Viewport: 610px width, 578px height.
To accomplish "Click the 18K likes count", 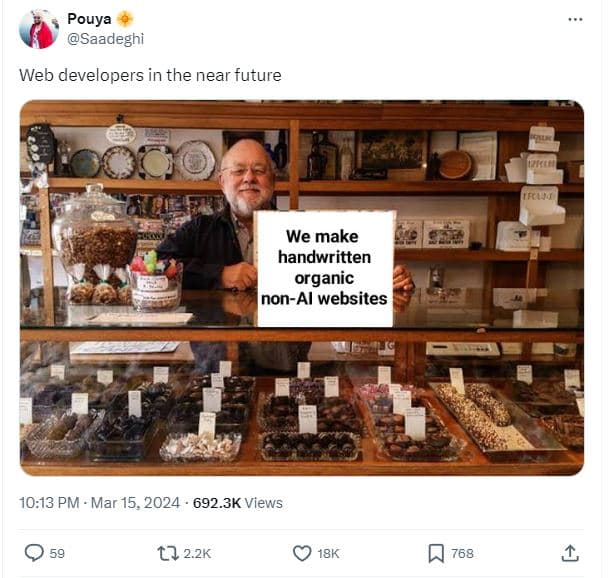I will (x=328, y=553).
